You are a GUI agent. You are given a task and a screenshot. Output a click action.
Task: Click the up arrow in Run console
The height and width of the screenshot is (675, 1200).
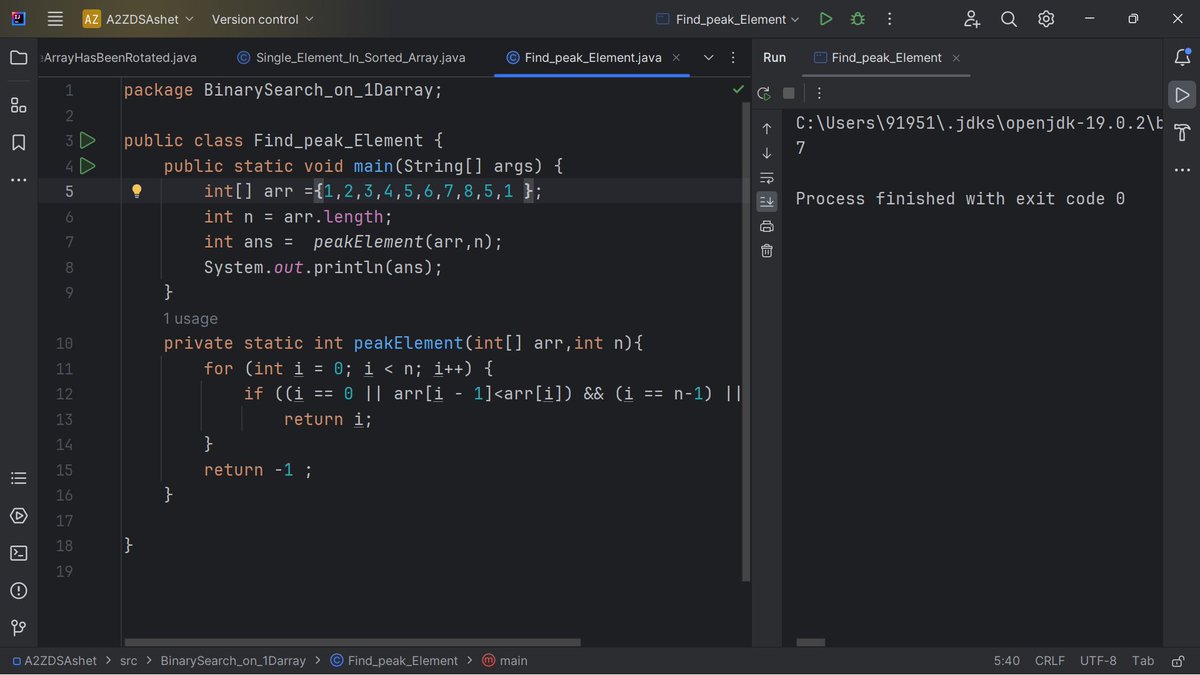point(767,129)
